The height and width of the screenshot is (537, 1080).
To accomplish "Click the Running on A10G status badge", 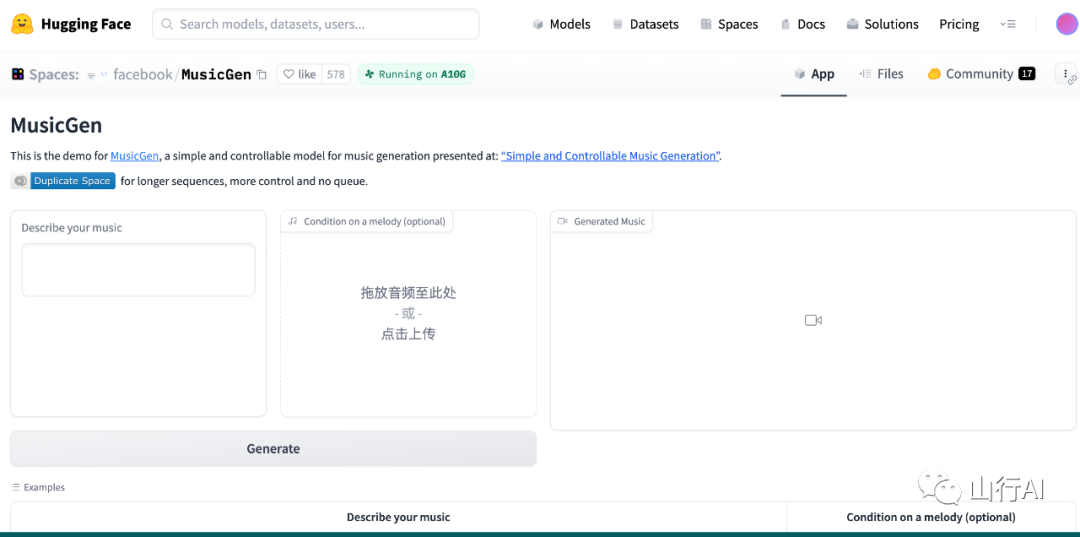I will pyautogui.click(x=415, y=74).
